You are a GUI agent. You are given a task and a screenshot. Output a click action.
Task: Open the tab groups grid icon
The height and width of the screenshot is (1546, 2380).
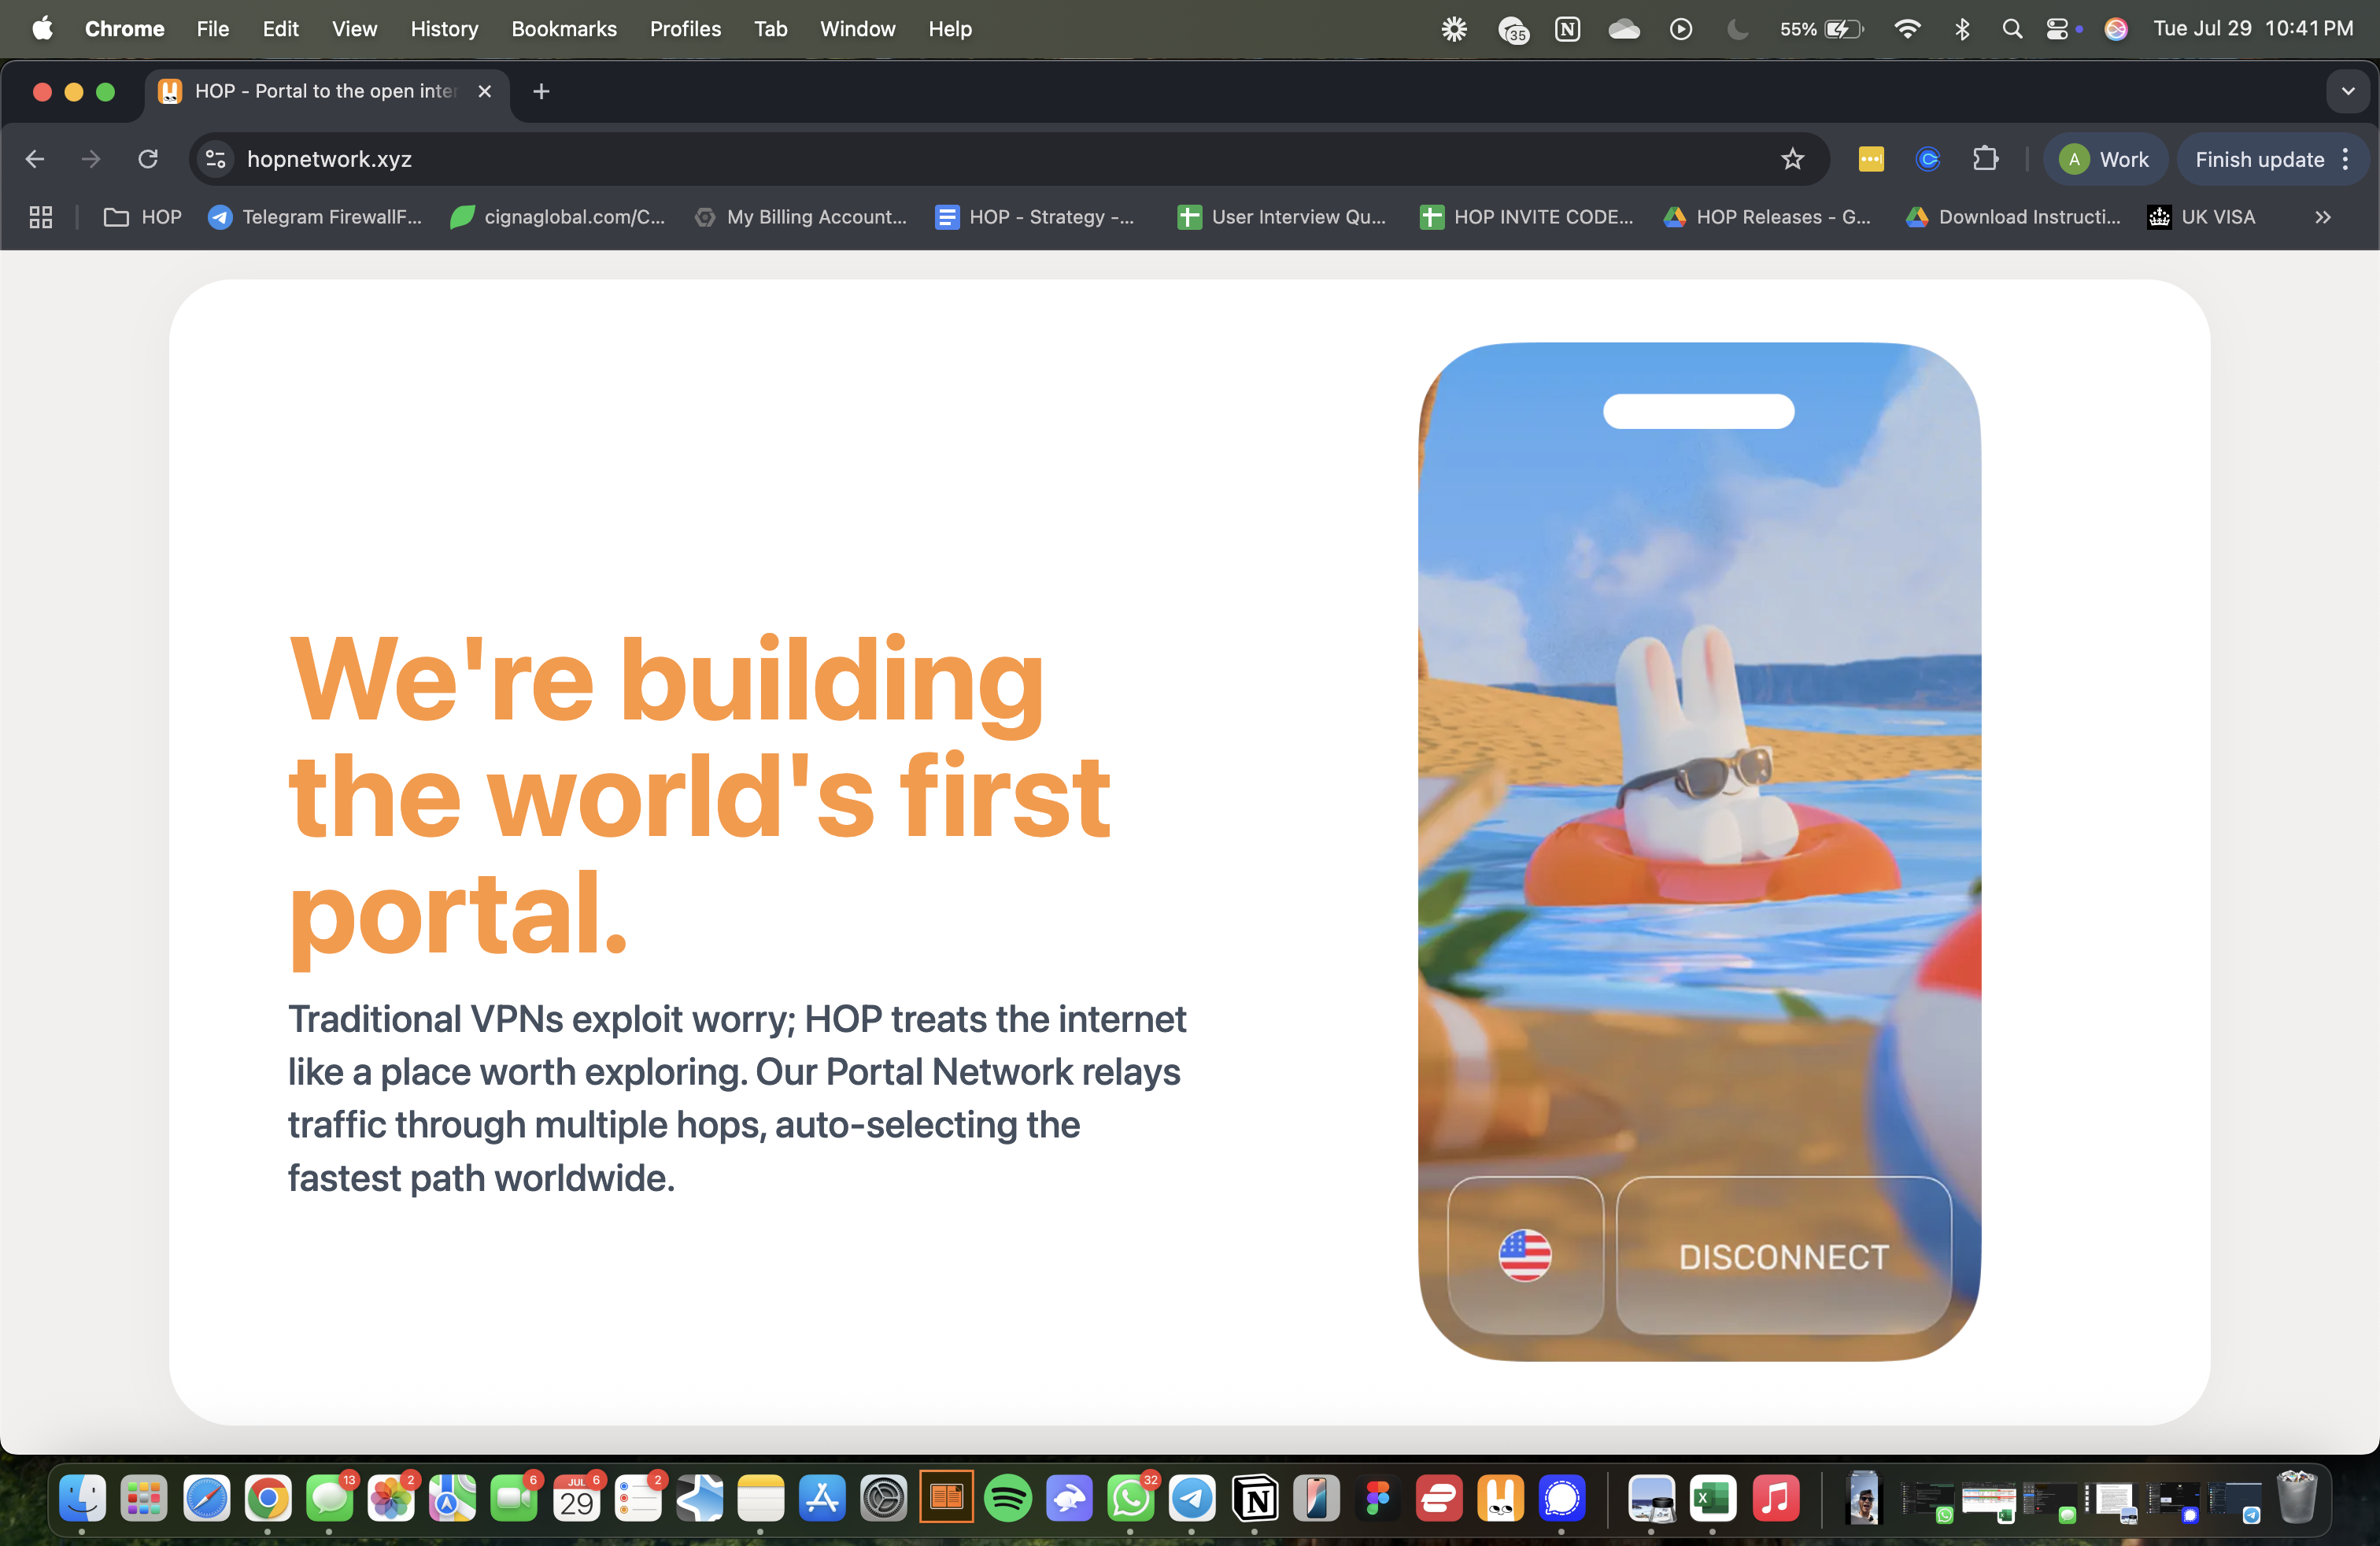[40, 217]
